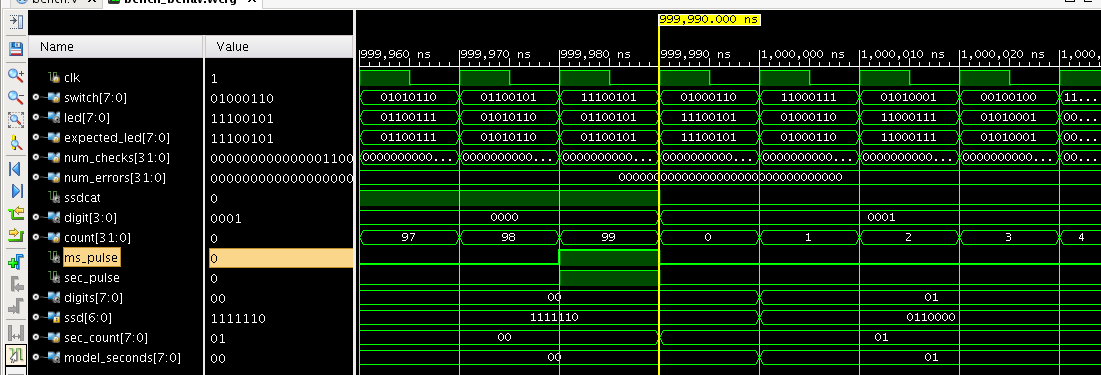Select the clk signal row
Screen dimensions: 1101x375
pyautogui.click(x=190, y=78)
